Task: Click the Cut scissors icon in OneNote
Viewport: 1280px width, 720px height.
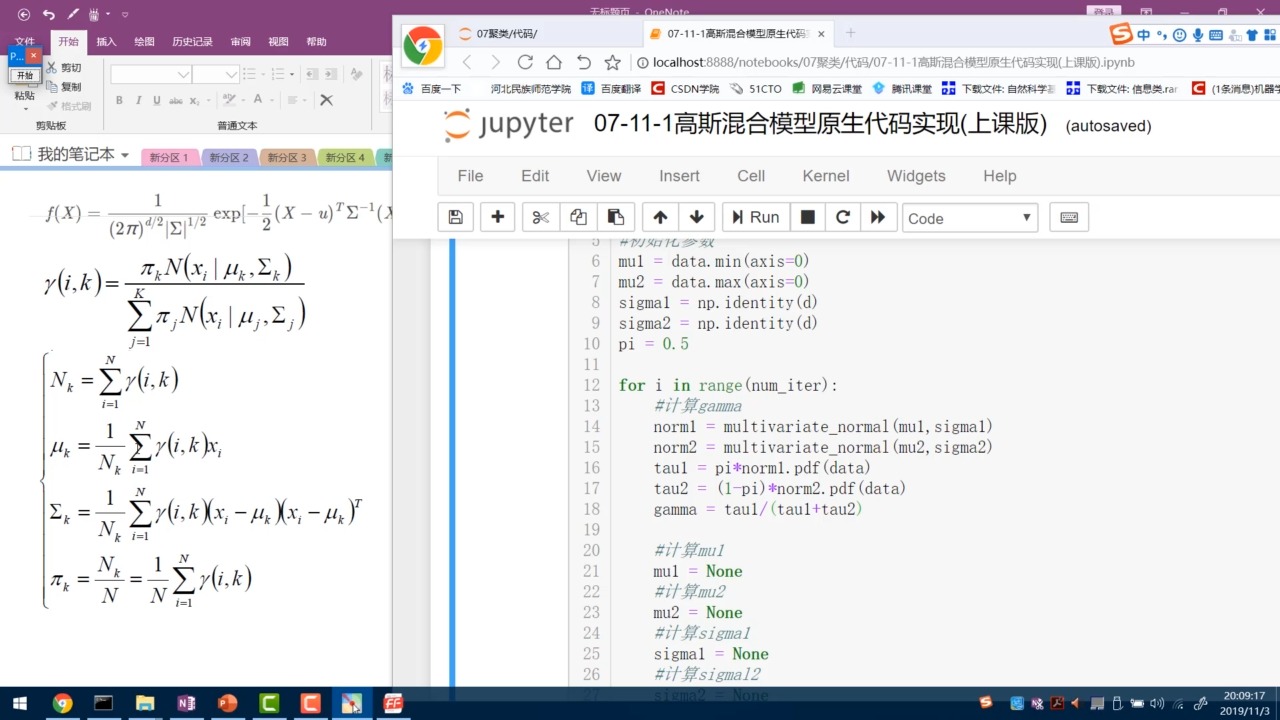Action: coord(52,67)
